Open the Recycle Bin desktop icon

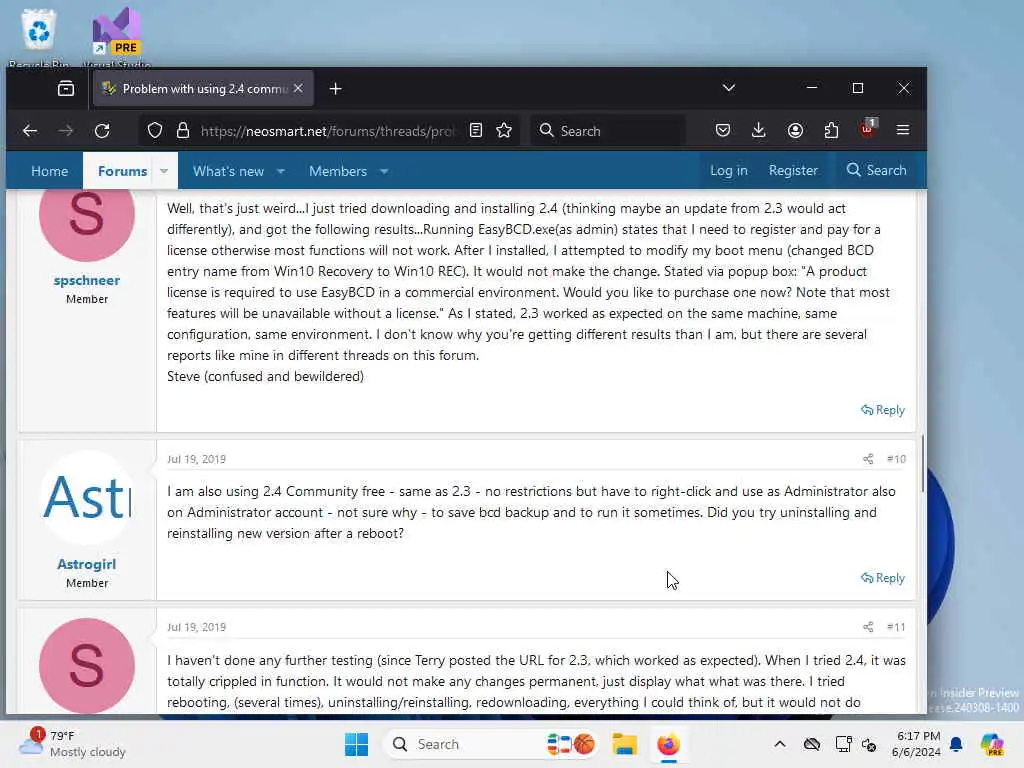[39, 36]
